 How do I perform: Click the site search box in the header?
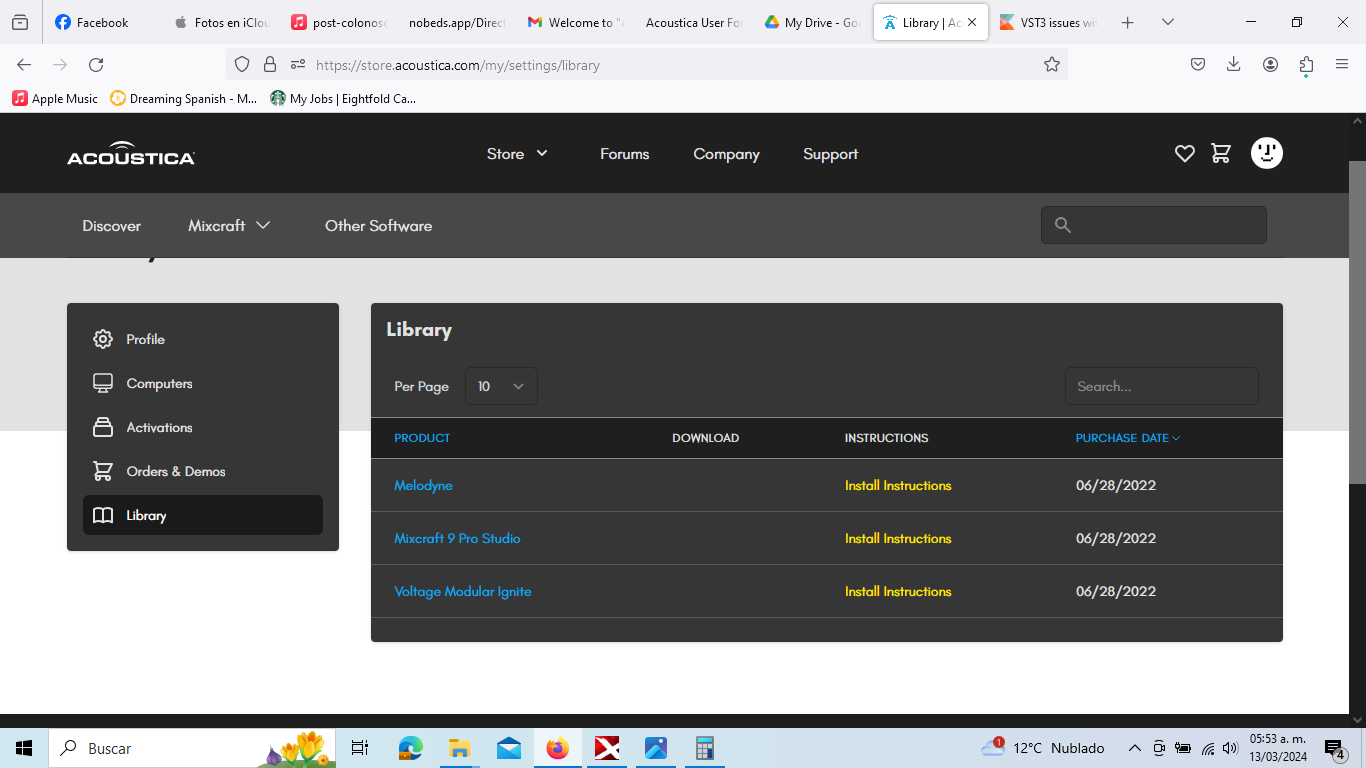[x=1154, y=225]
